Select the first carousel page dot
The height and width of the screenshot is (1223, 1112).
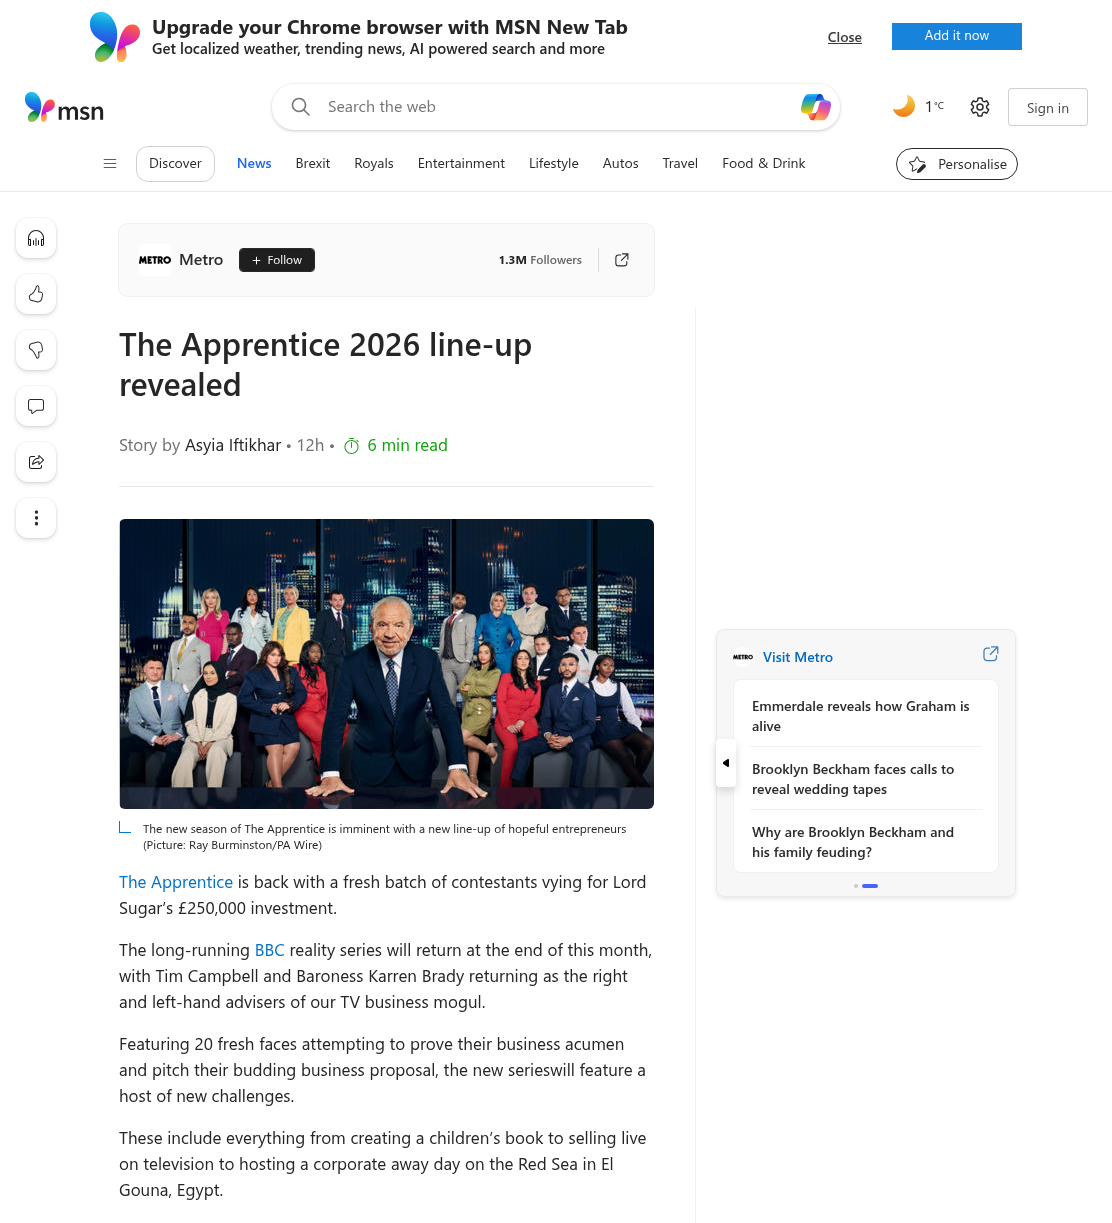[x=856, y=886]
